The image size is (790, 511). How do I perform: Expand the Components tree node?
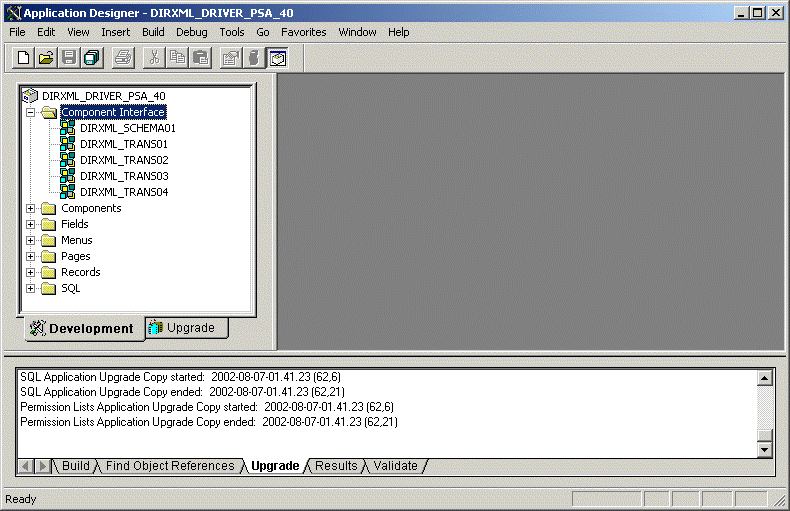[x=31, y=208]
